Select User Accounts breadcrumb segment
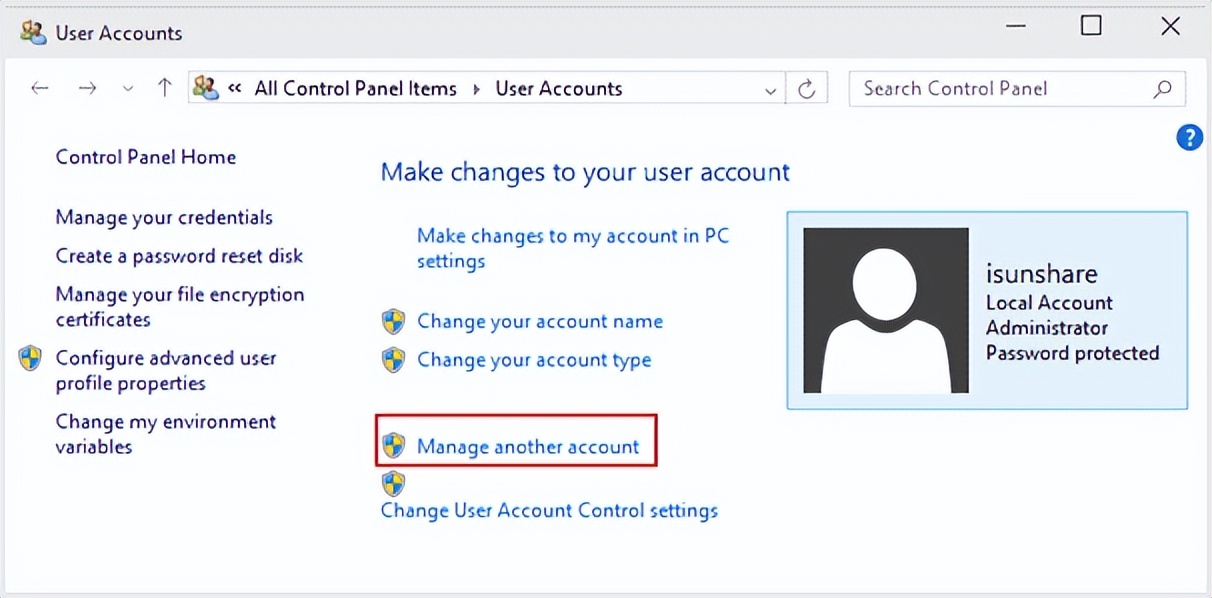 559,89
